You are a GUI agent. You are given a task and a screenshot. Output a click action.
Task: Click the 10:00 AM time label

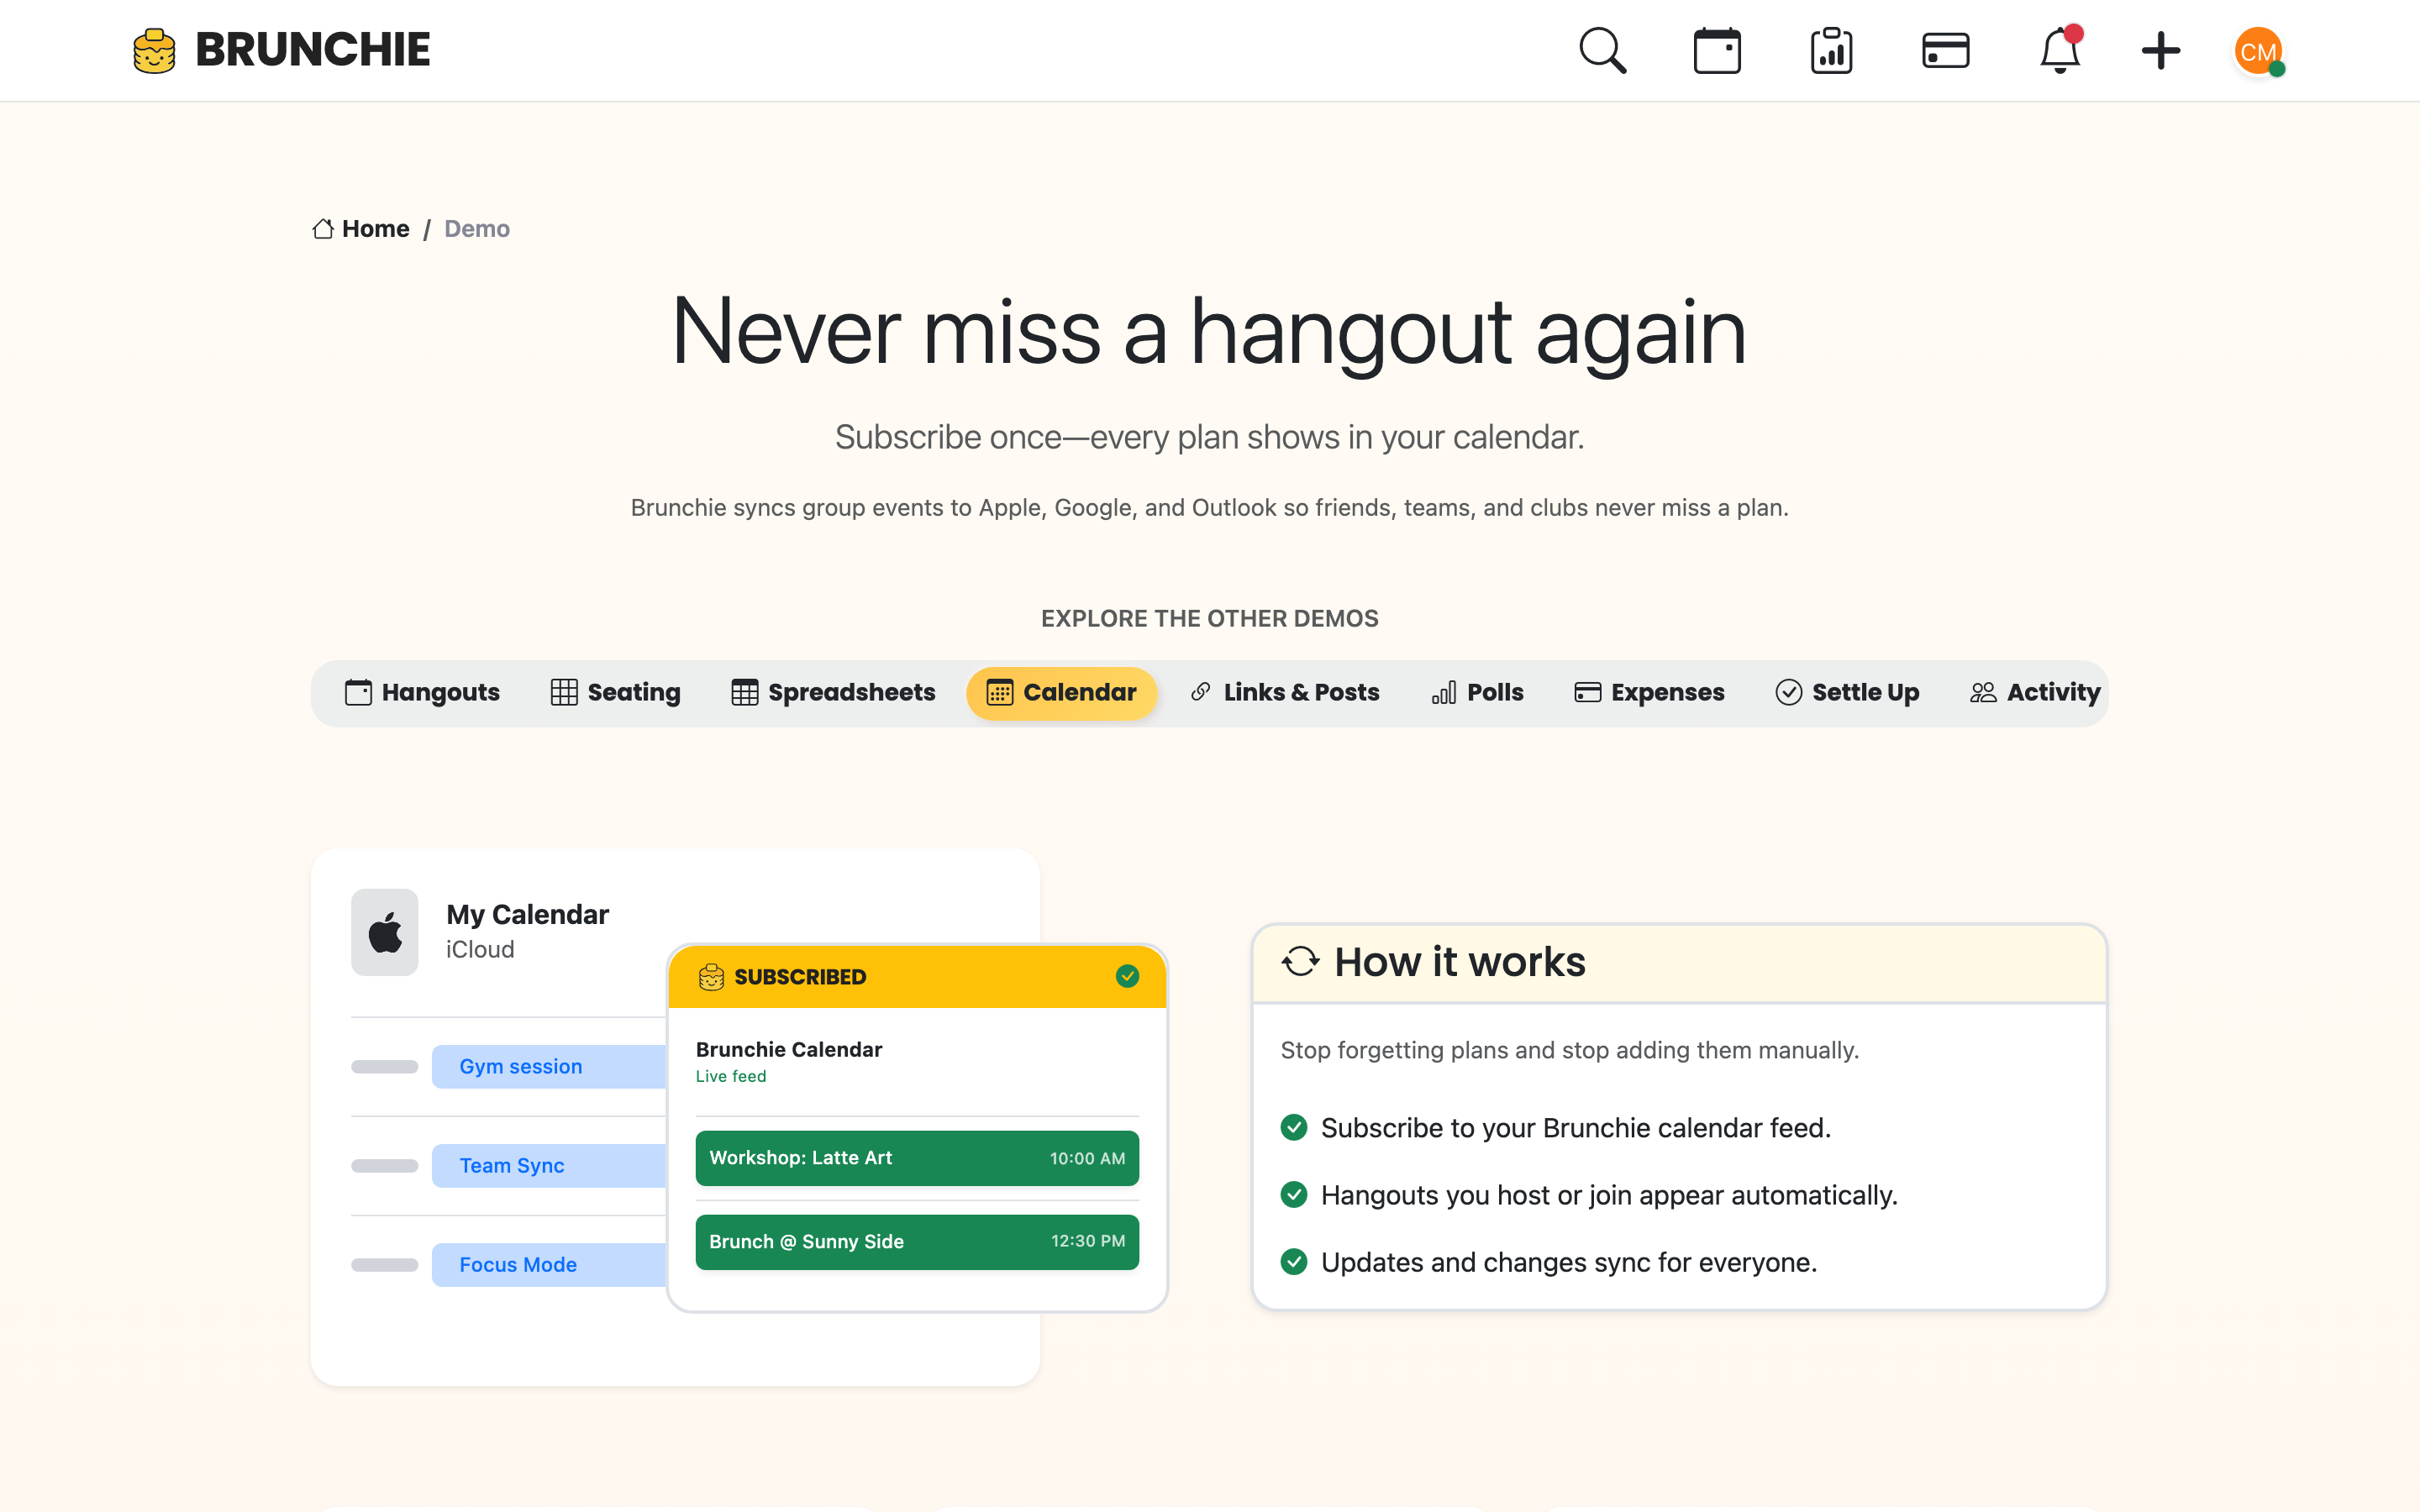point(1087,1158)
